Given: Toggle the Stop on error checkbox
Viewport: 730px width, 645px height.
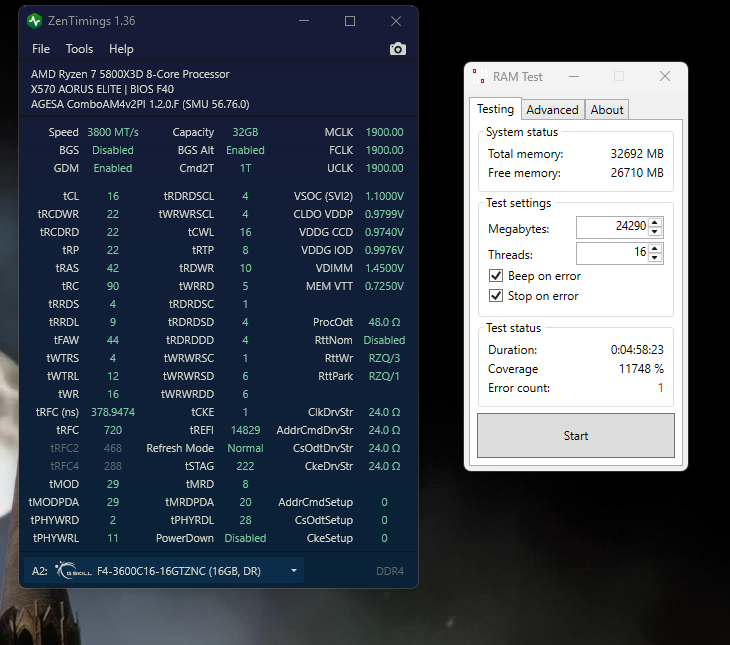Looking at the screenshot, I should point(496,296).
